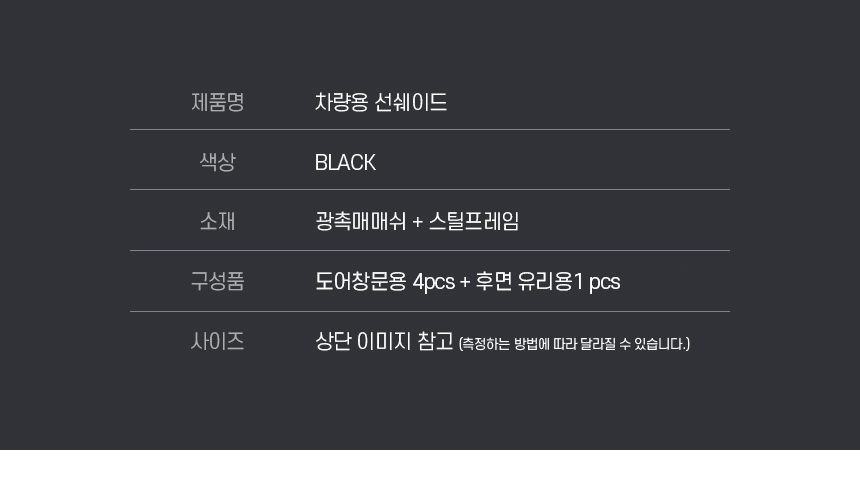Select the 차량용 선쉐이드 product name text
This screenshot has height=485, width=860.
[381, 102]
